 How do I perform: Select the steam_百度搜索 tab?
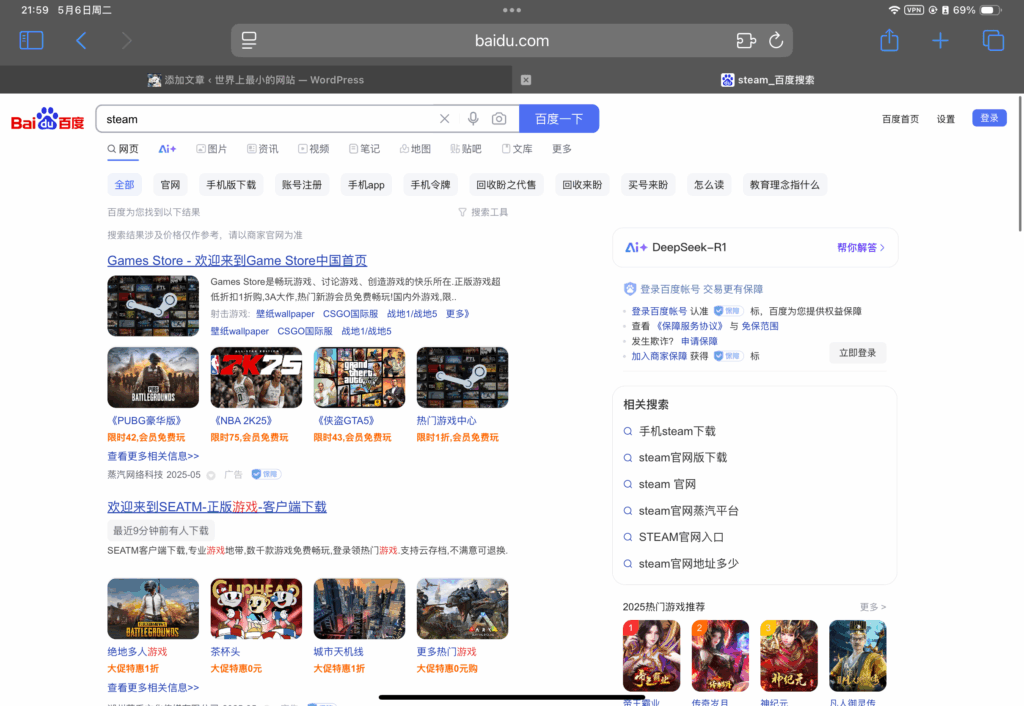click(768, 80)
